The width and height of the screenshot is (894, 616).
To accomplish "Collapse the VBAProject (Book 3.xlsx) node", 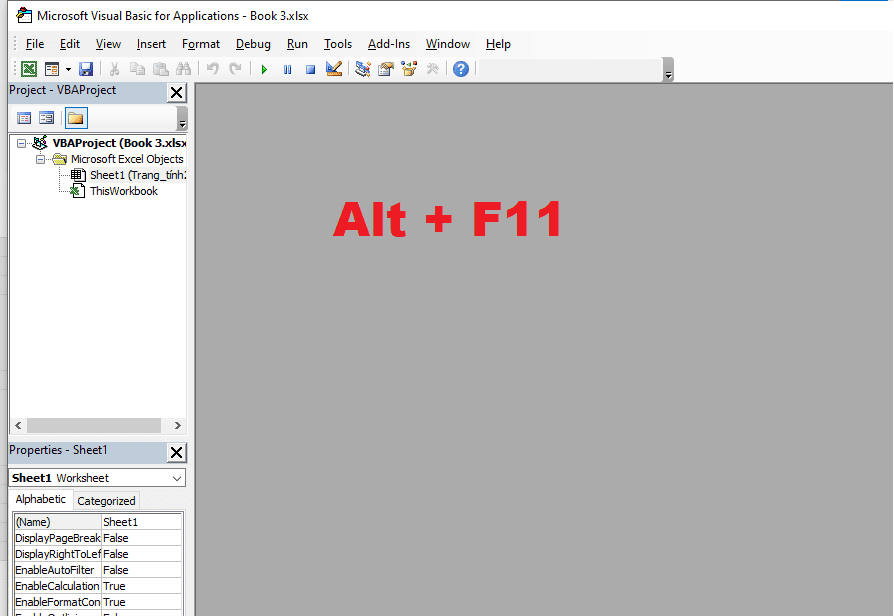I will click(21, 143).
